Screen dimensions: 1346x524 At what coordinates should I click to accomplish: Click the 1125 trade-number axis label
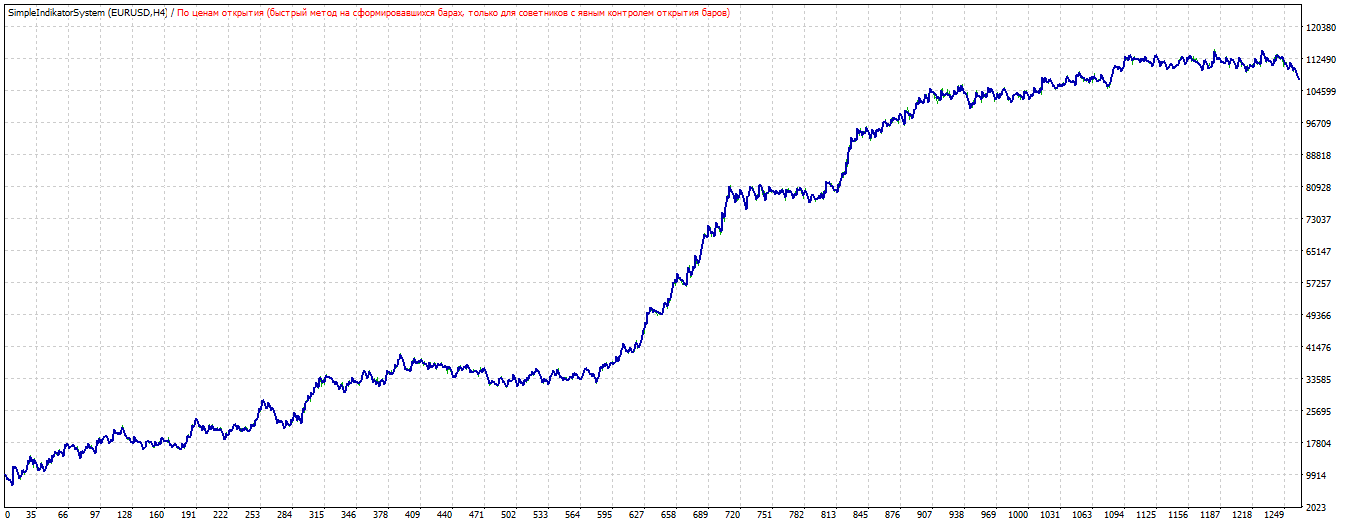(1146, 516)
